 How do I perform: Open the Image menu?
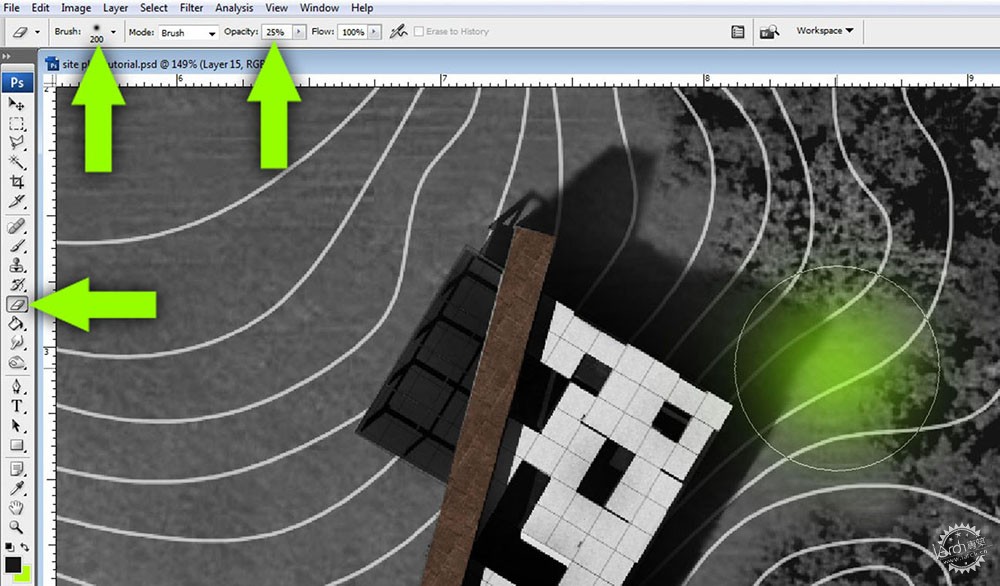[x=76, y=8]
